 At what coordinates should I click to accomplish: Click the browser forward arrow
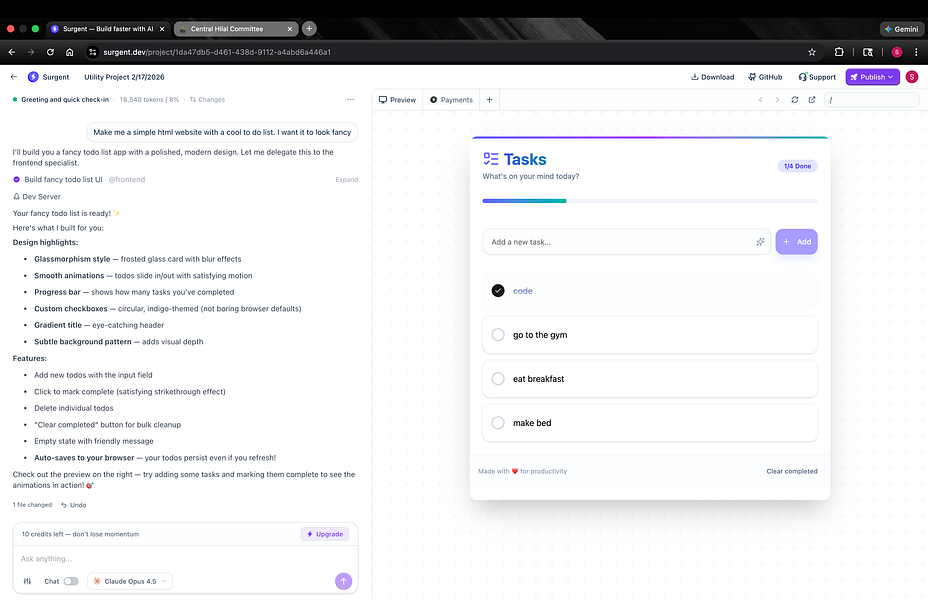(x=31, y=52)
